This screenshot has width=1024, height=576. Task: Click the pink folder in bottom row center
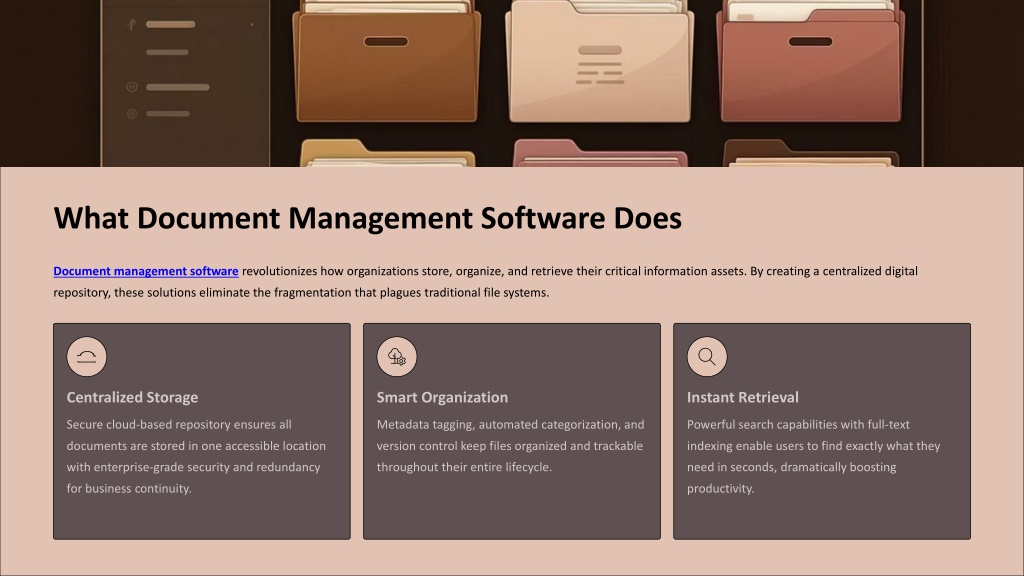click(x=599, y=155)
